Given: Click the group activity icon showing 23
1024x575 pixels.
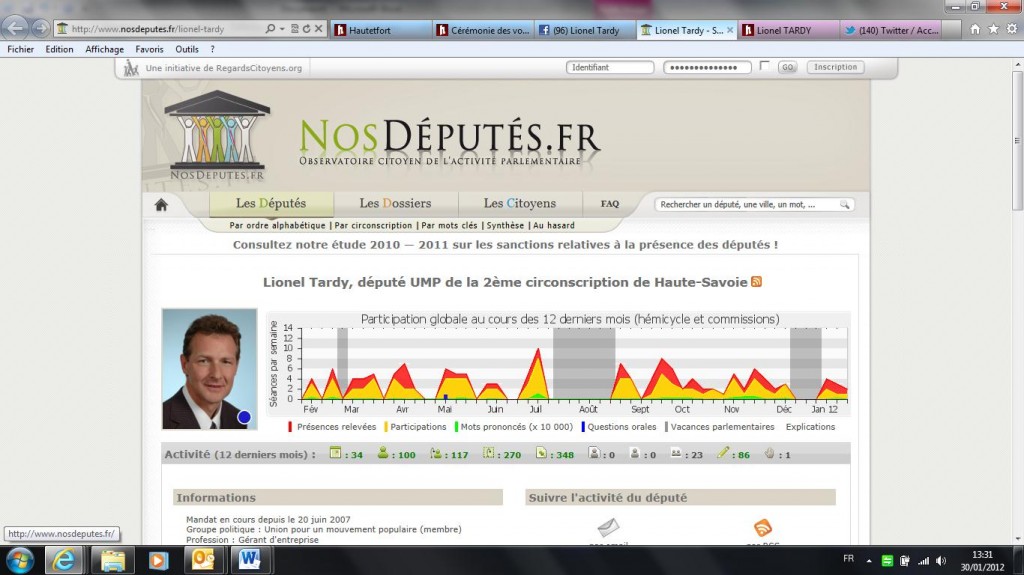Looking at the screenshot, I should pyautogui.click(x=675, y=453).
